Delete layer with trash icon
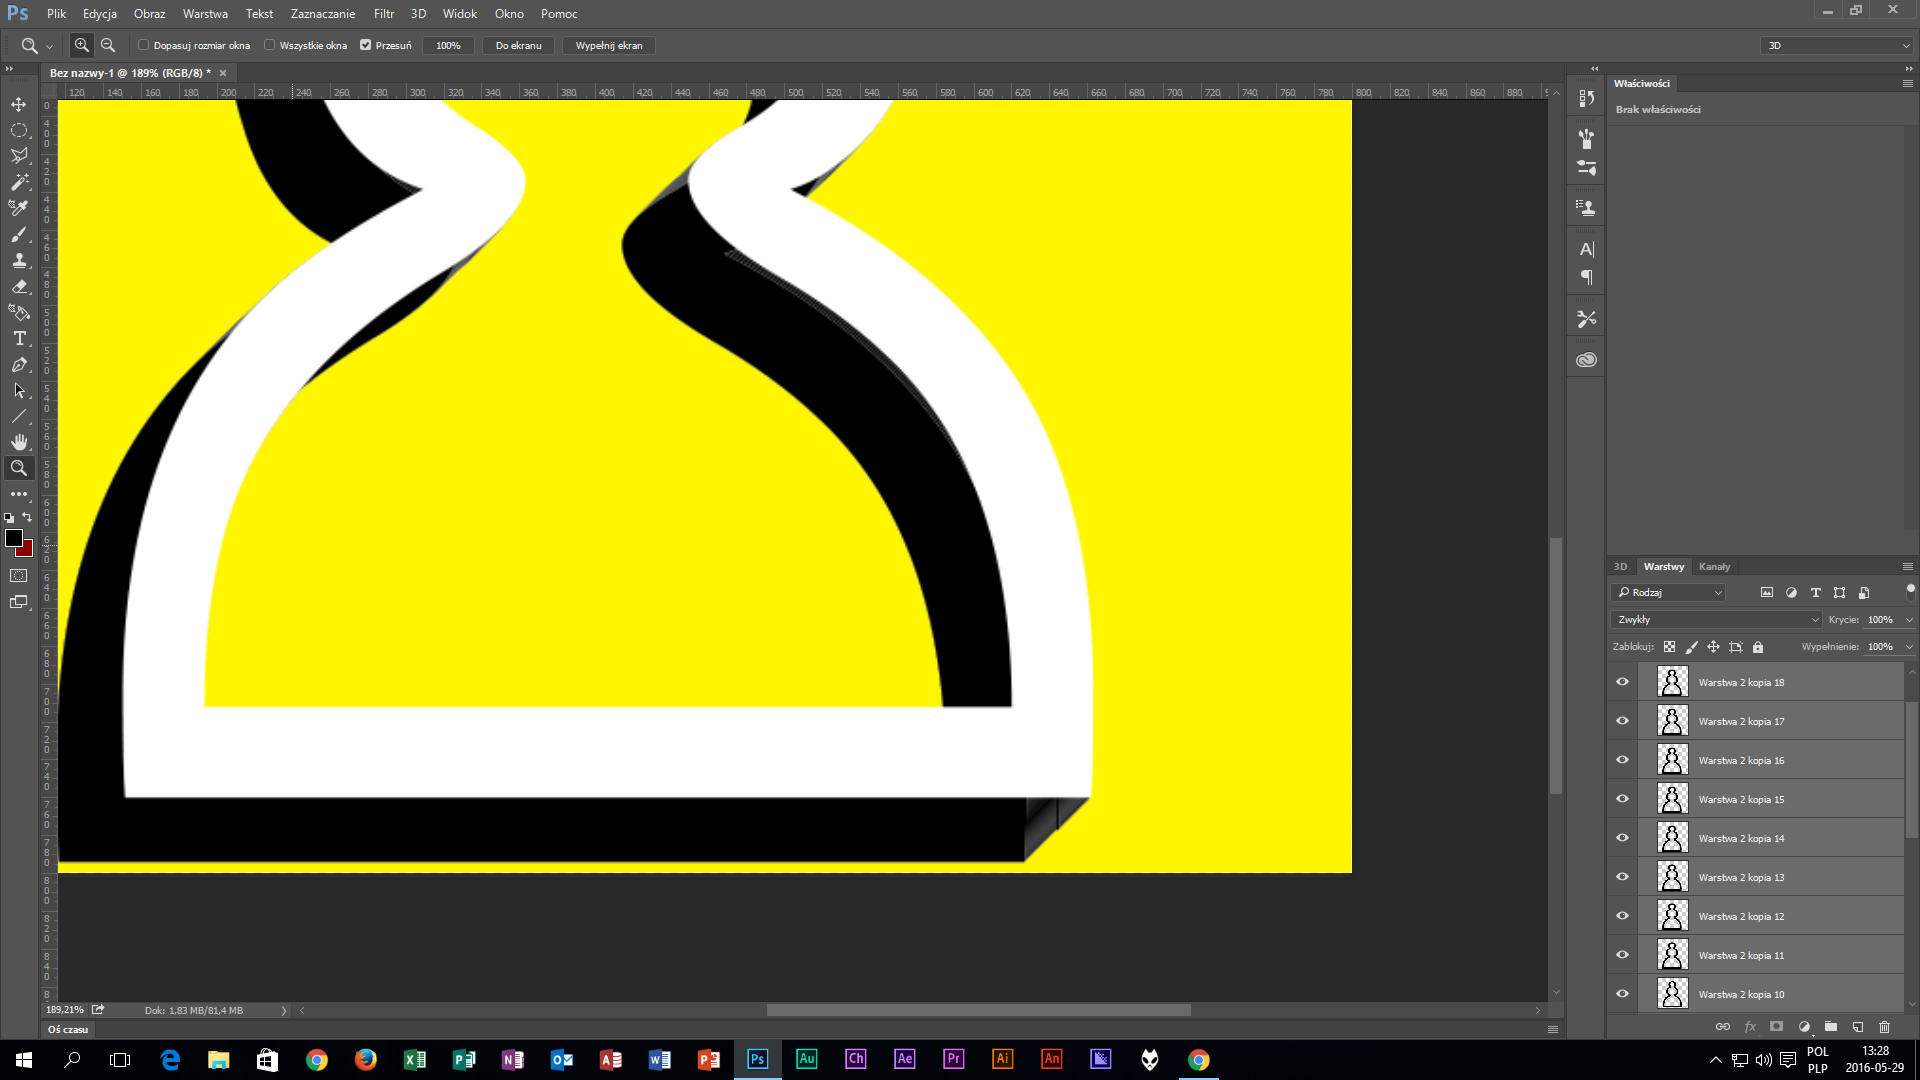1920x1080 pixels. [1884, 1027]
